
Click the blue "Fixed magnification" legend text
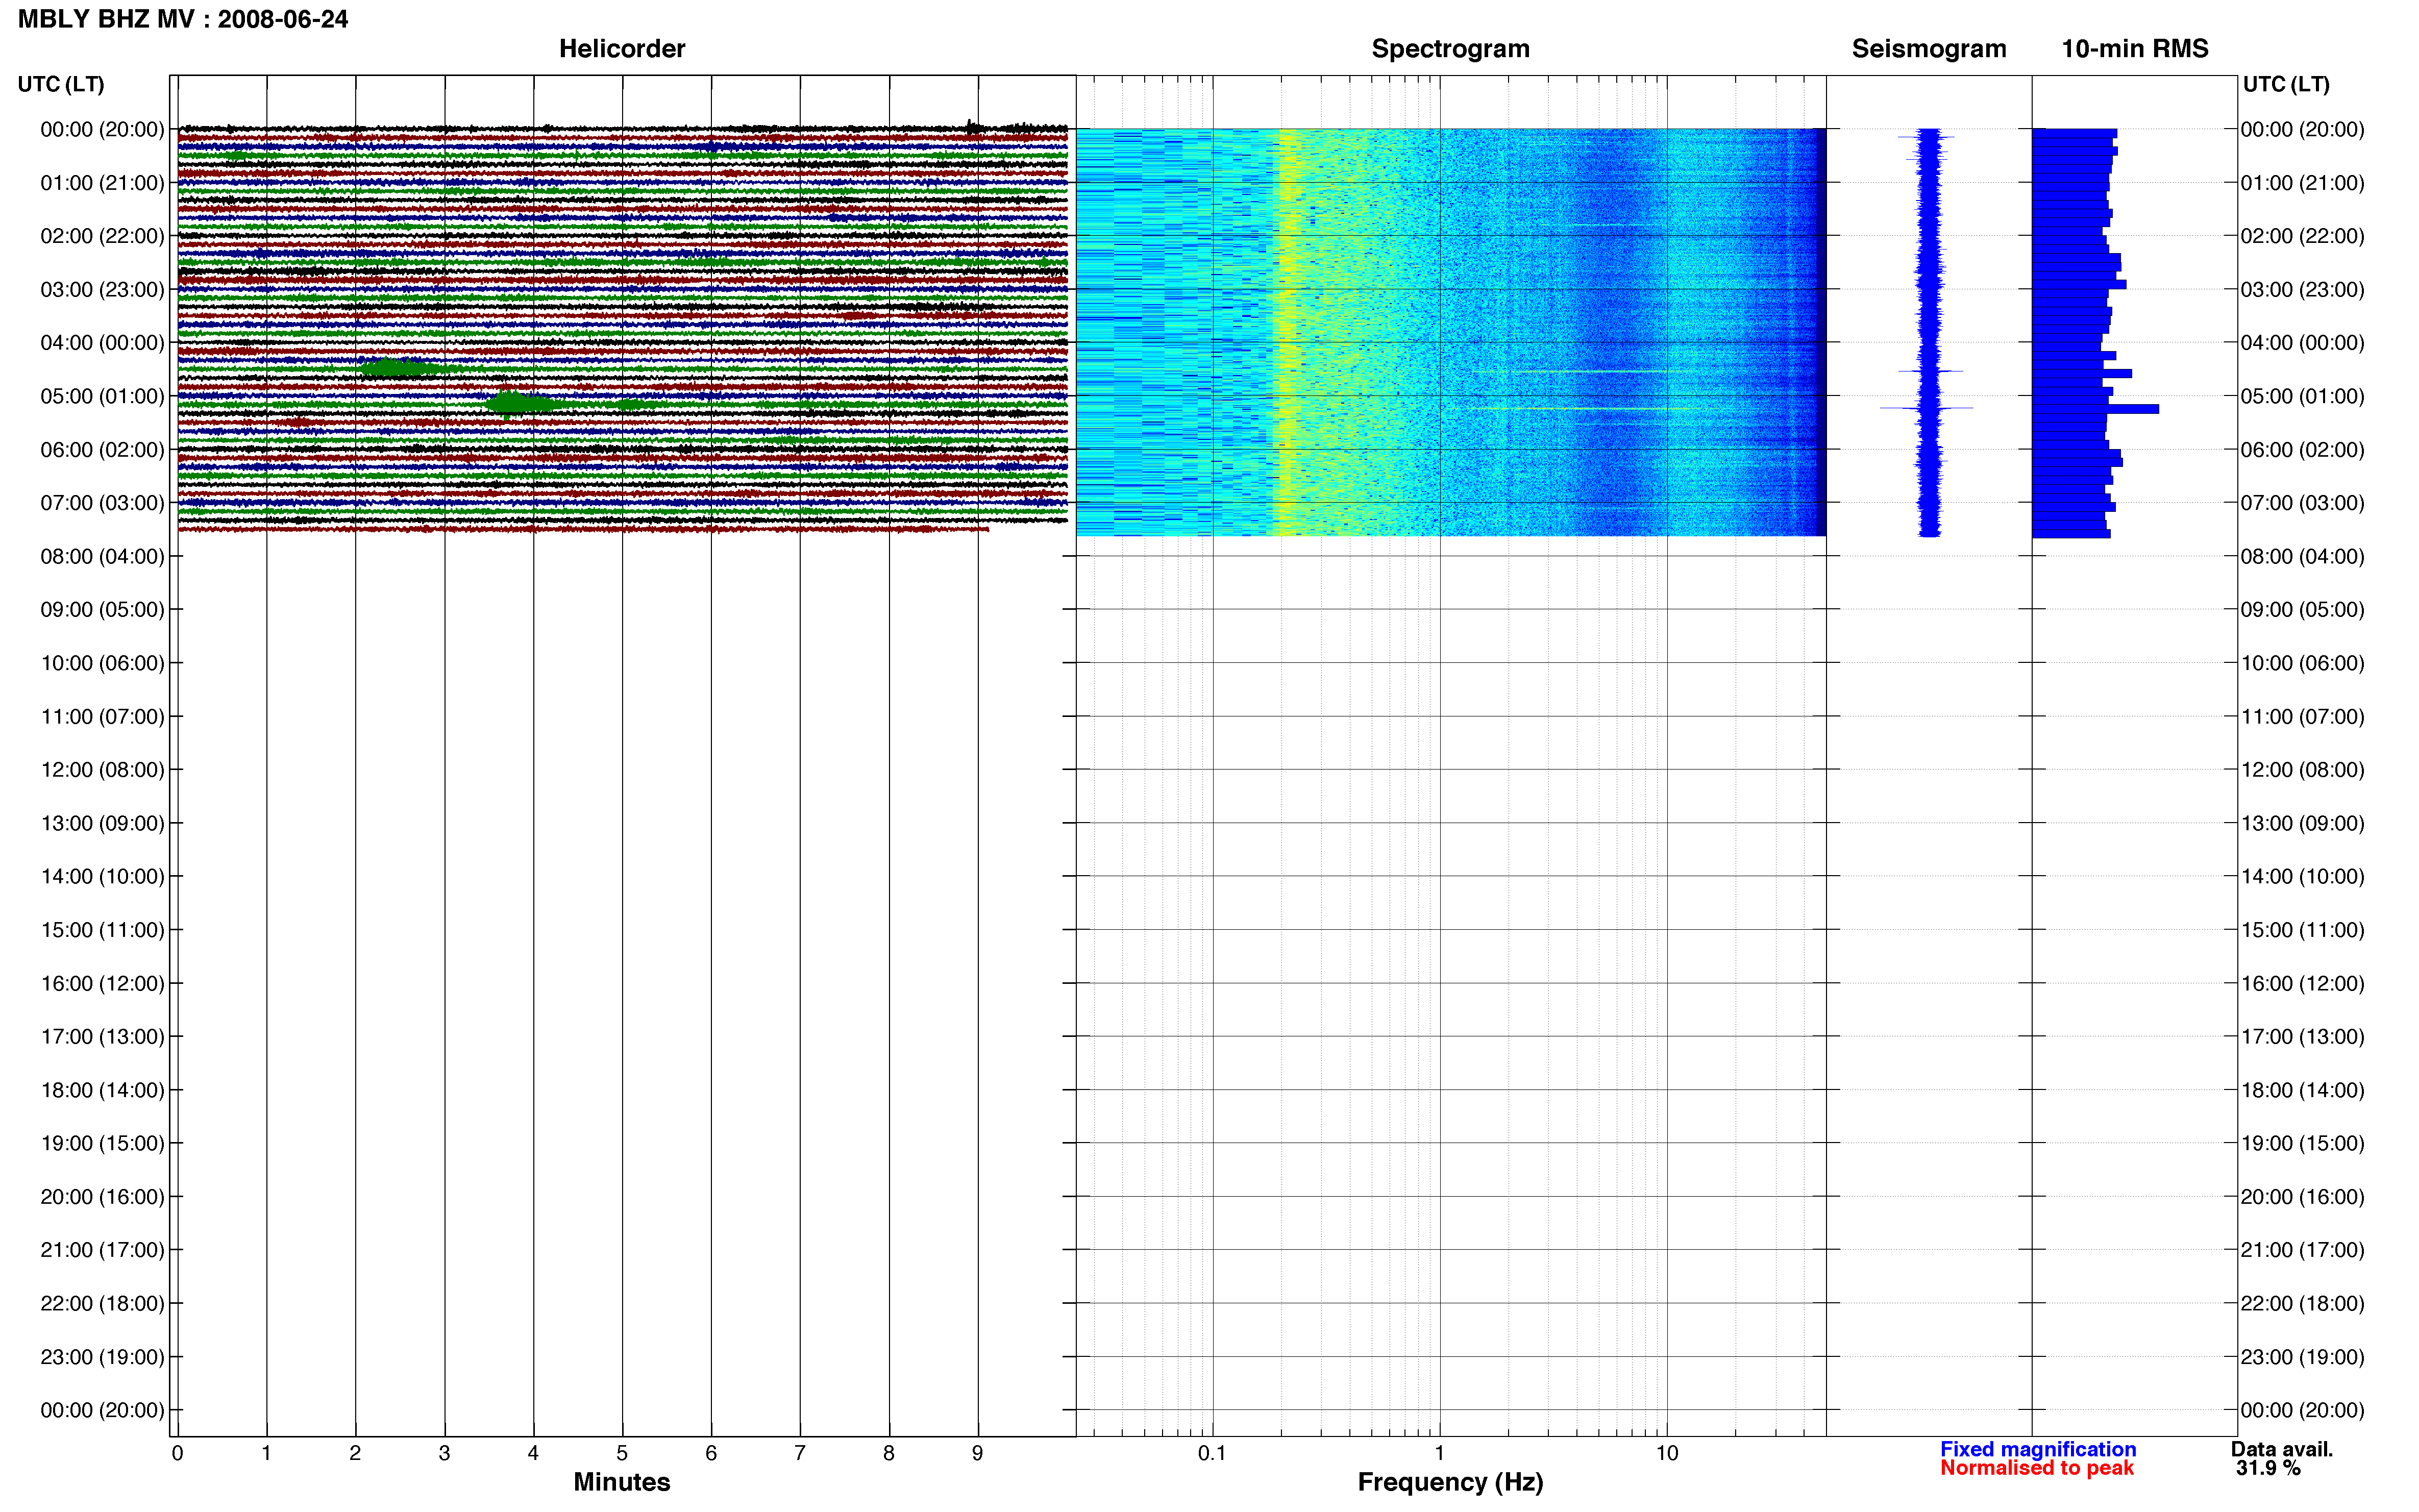point(2038,1449)
